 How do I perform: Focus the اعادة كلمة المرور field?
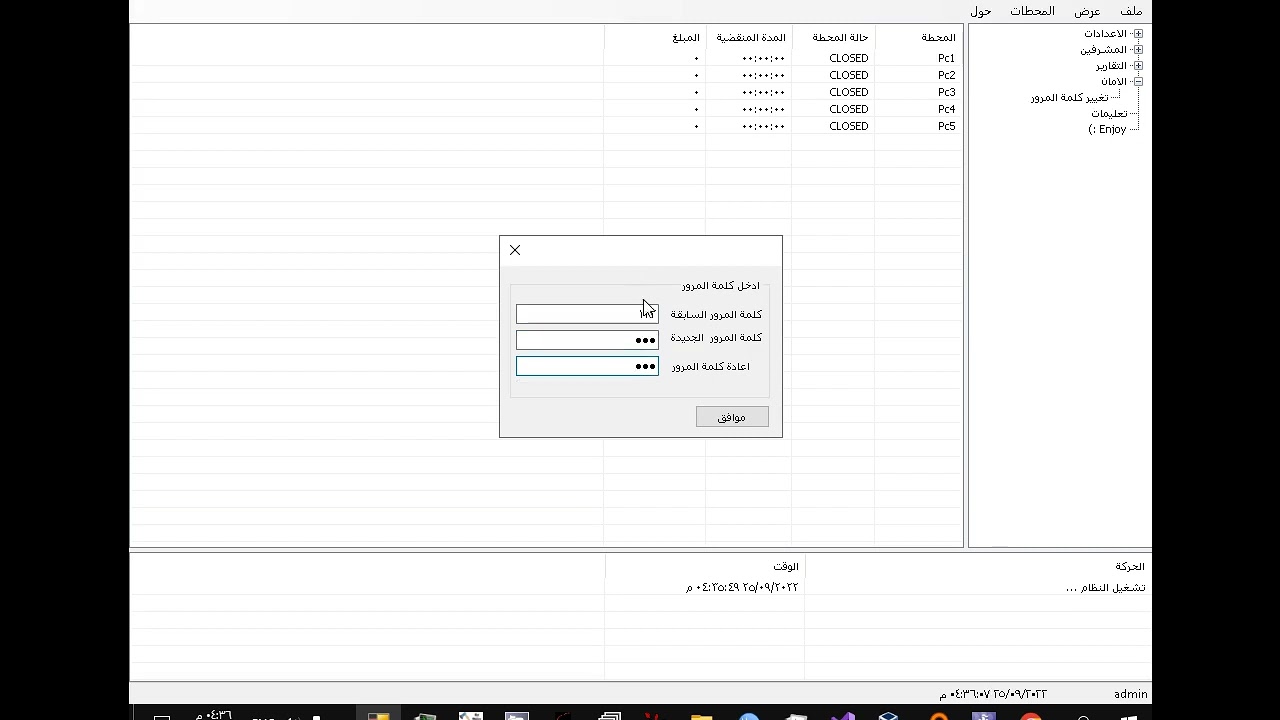click(x=587, y=366)
